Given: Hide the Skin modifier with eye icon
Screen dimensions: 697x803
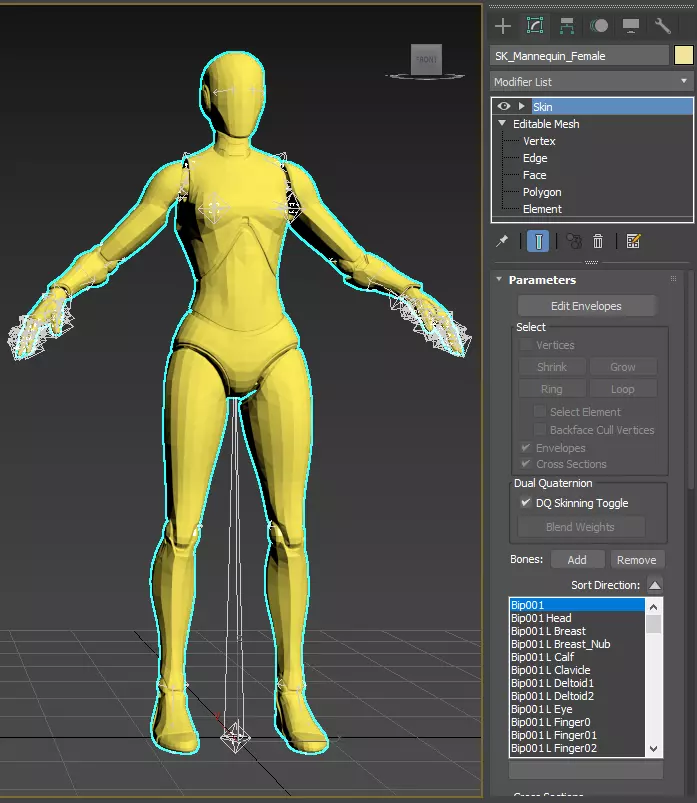Looking at the screenshot, I should 504,106.
